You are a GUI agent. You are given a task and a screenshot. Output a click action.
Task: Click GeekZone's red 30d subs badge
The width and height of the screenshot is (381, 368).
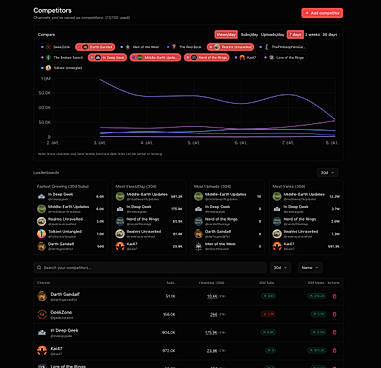click(x=268, y=314)
